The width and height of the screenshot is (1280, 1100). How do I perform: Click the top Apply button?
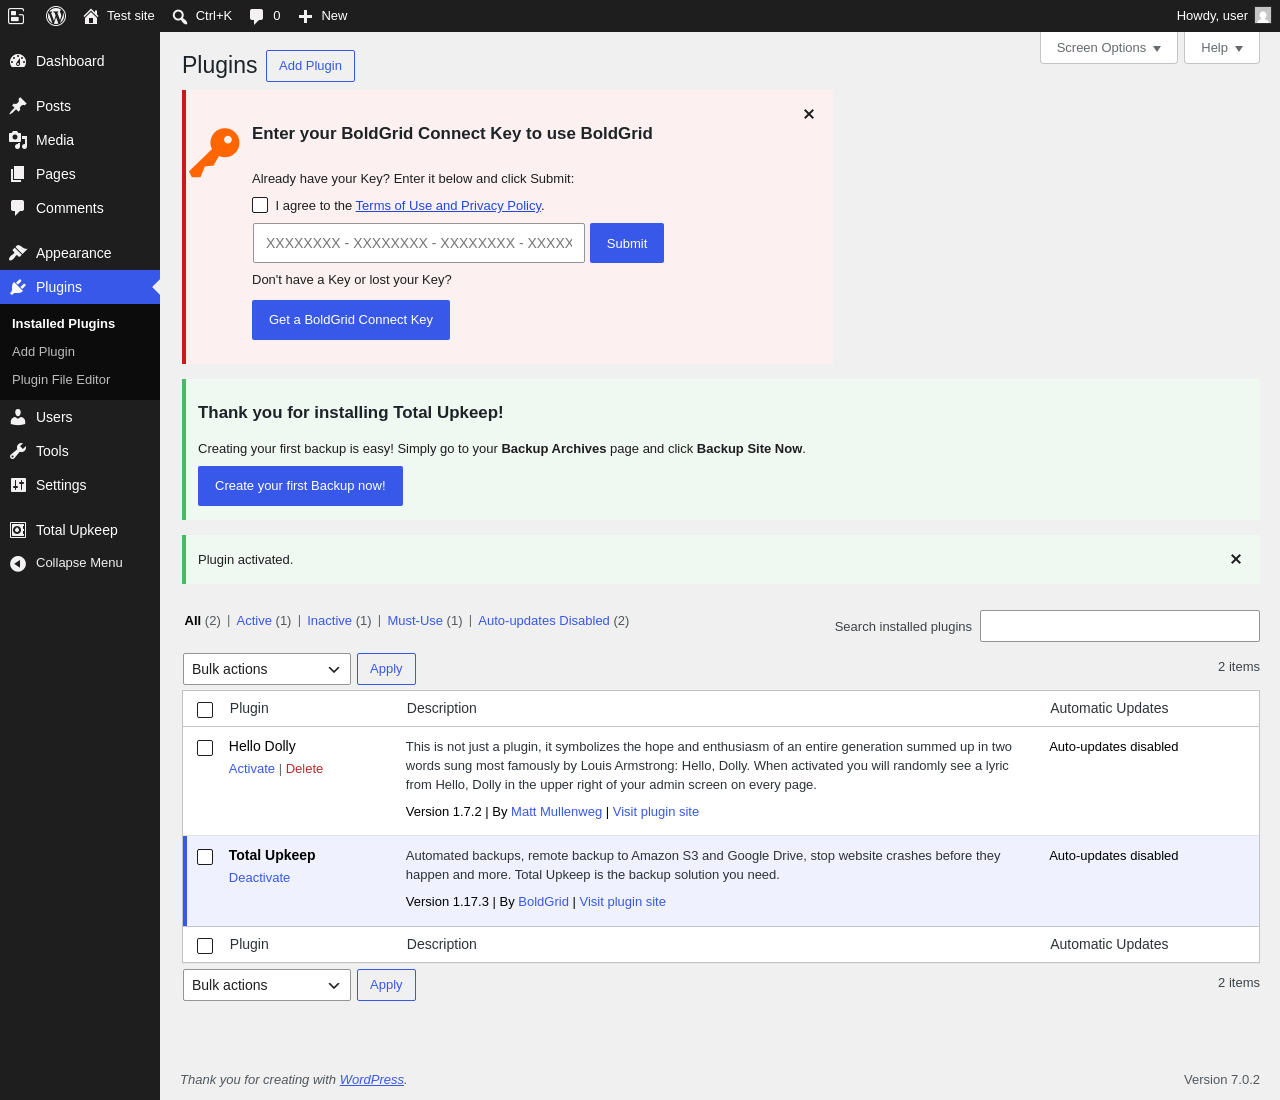pyautogui.click(x=386, y=669)
